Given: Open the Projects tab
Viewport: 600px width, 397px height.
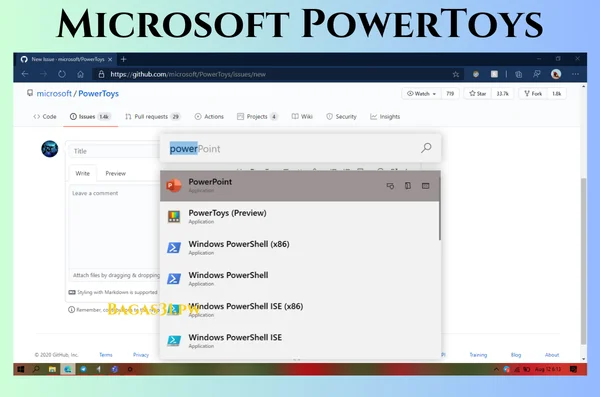Looking at the screenshot, I should coord(257,116).
